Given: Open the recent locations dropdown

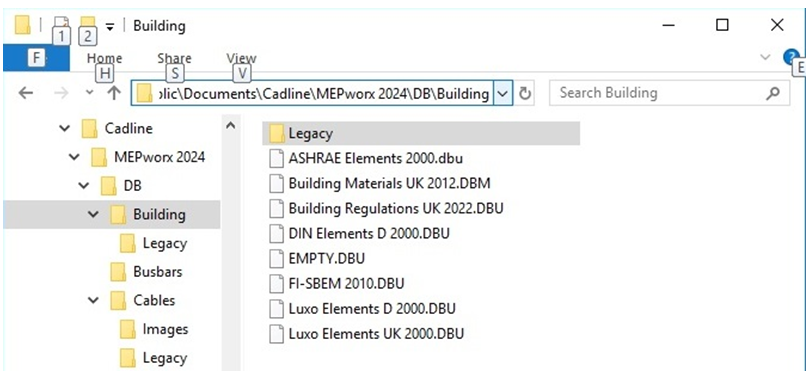Looking at the screenshot, I should (89, 93).
